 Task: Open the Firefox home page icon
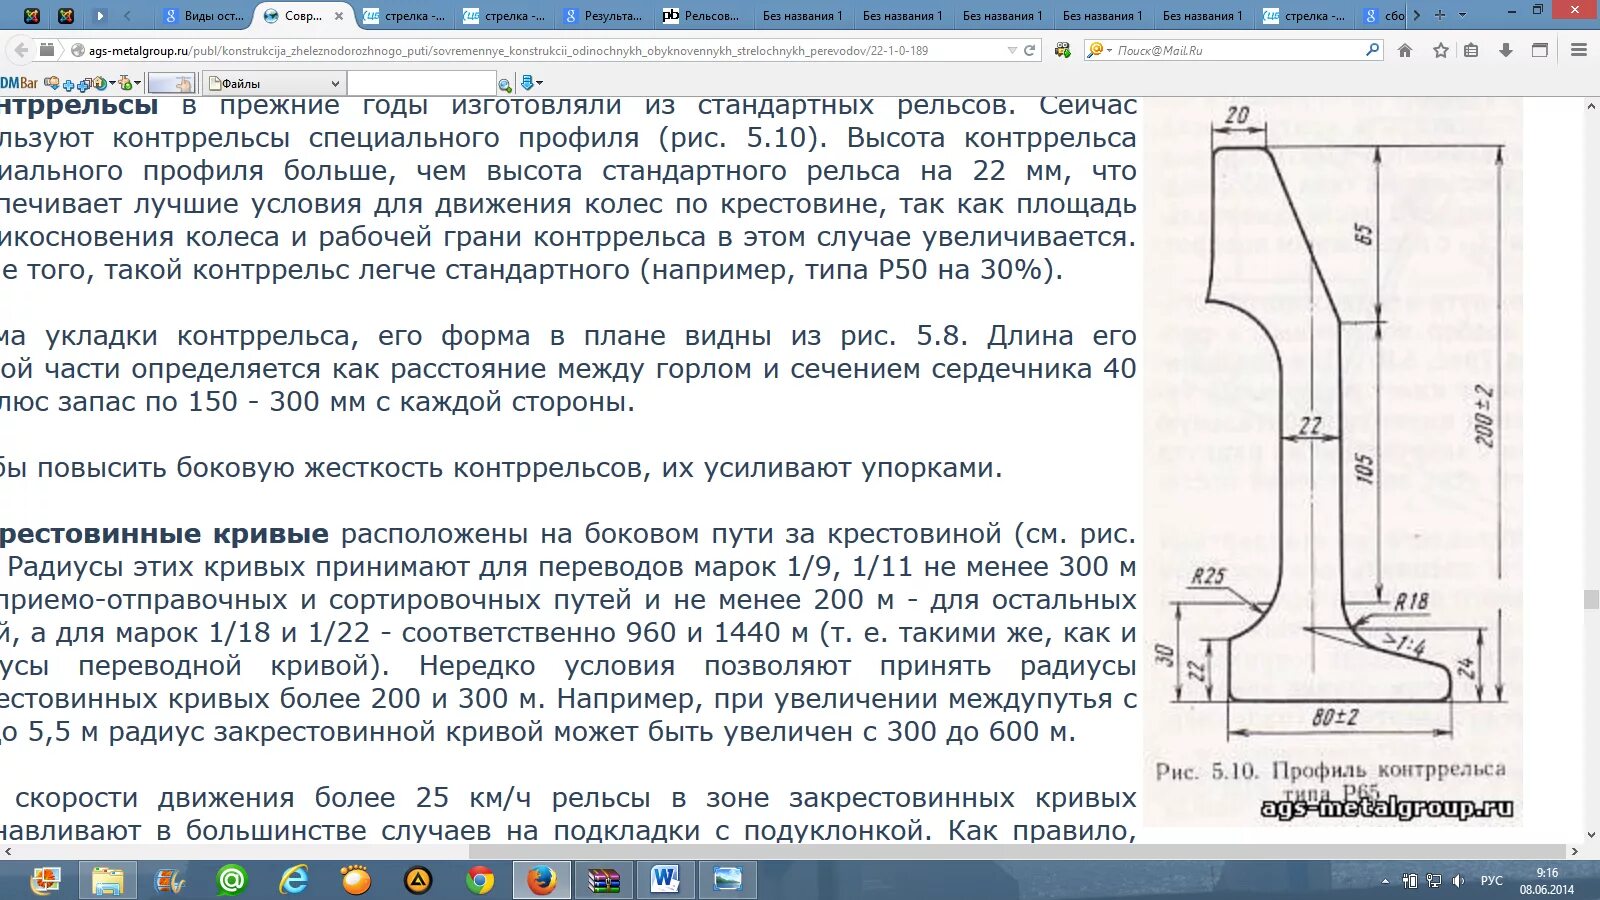click(x=1405, y=50)
